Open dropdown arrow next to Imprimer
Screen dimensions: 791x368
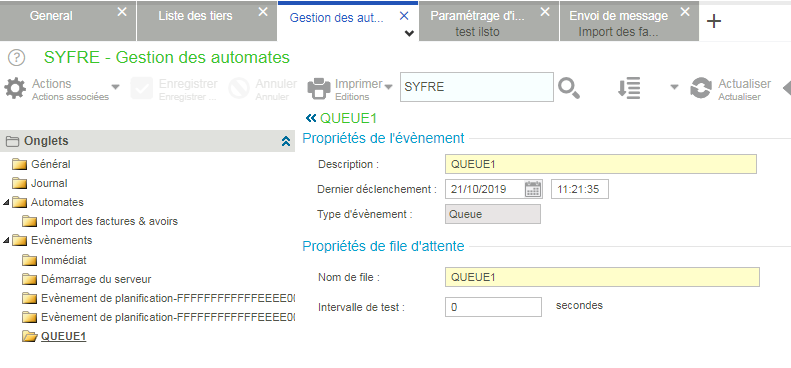tap(388, 87)
